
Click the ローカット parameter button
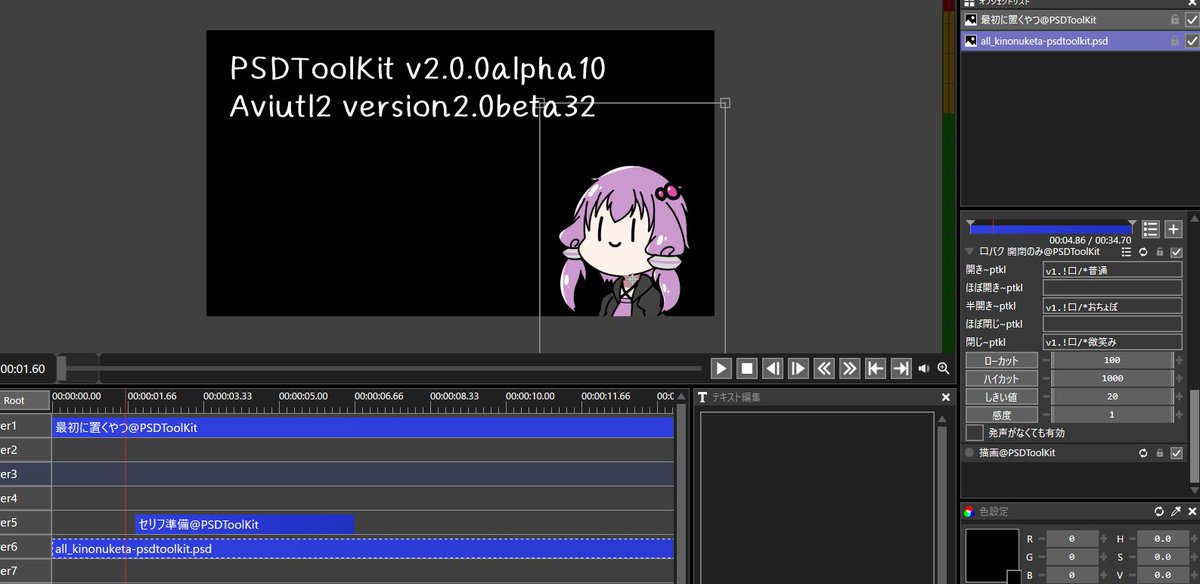1001,360
